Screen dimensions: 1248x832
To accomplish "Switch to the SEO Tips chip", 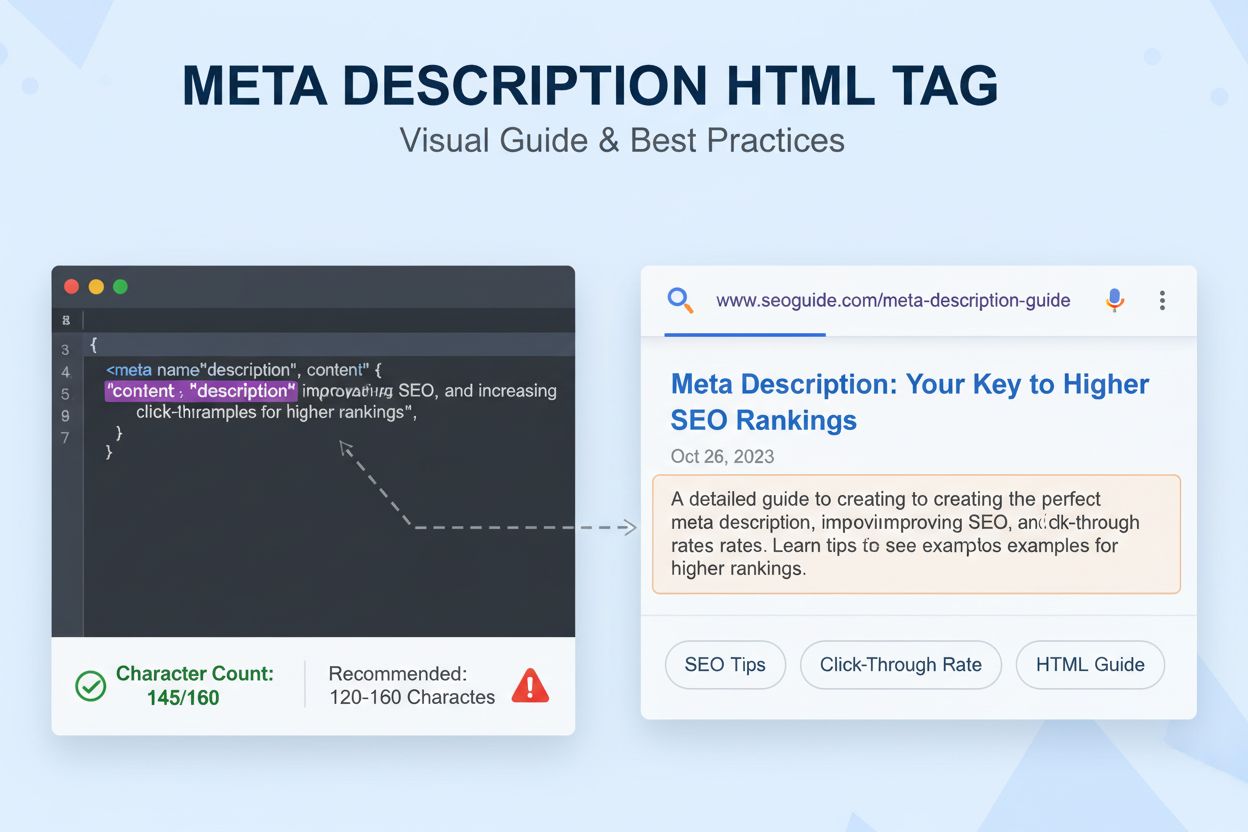I will (x=725, y=664).
